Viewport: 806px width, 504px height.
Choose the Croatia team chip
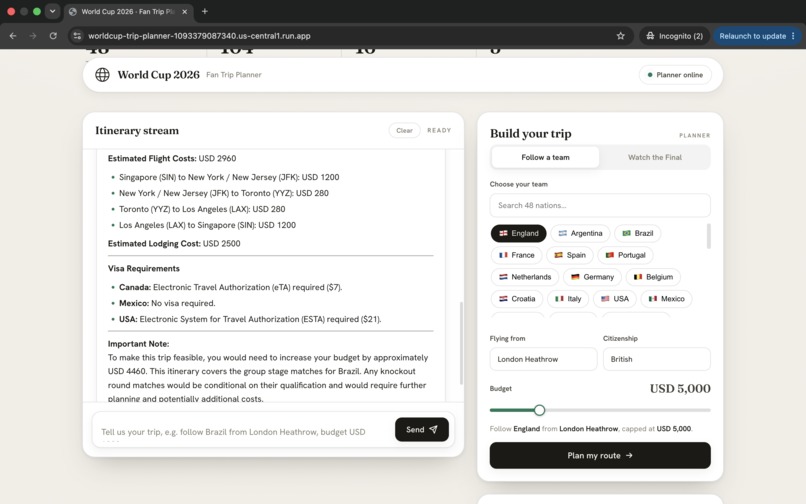(517, 299)
